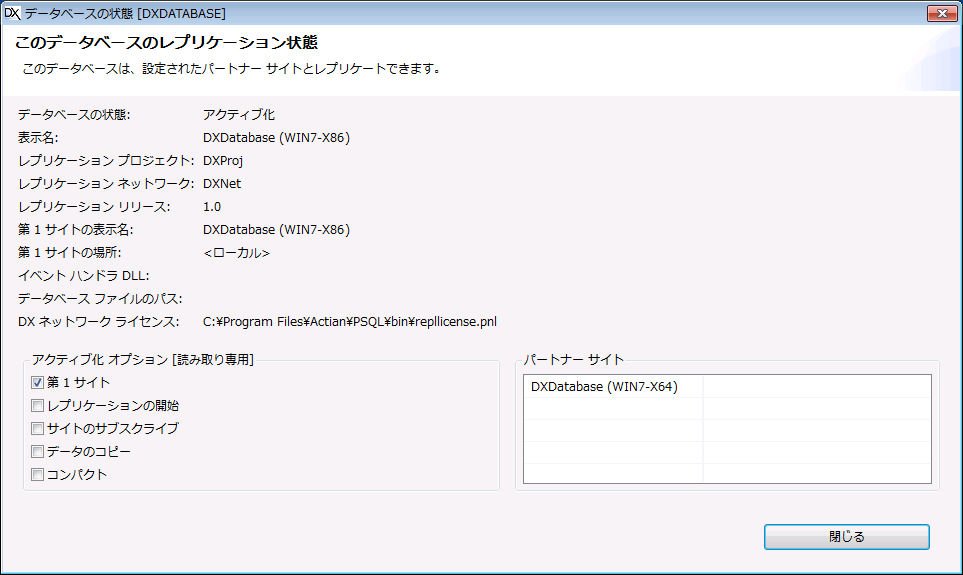Click the 第 1 サイトの表示名 value

point(276,229)
